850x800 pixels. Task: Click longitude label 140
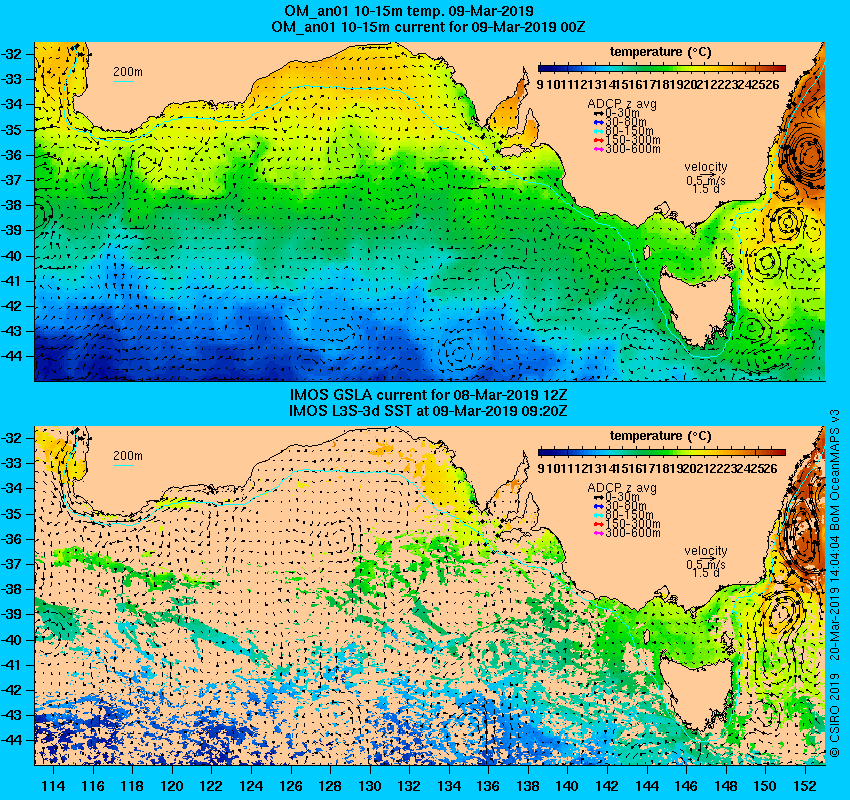pos(568,786)
